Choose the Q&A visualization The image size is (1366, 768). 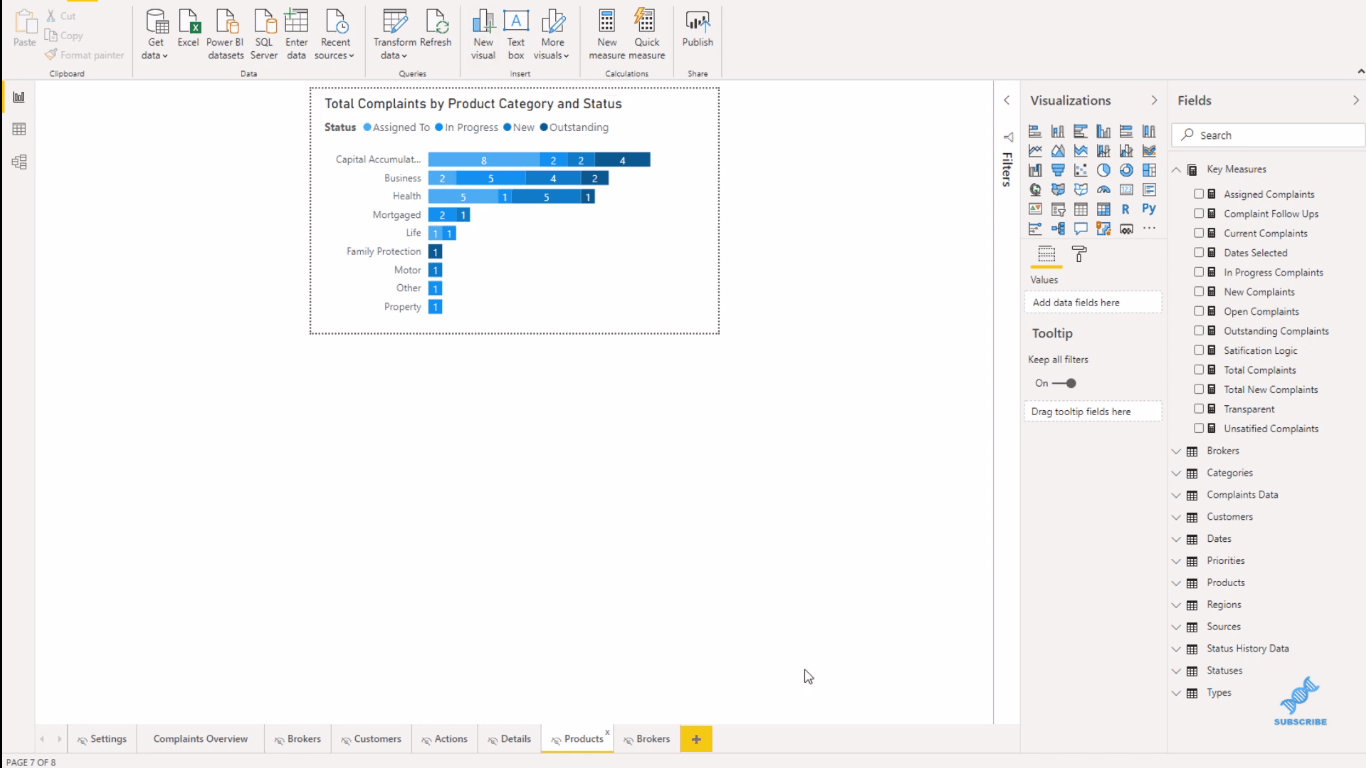1081,229
